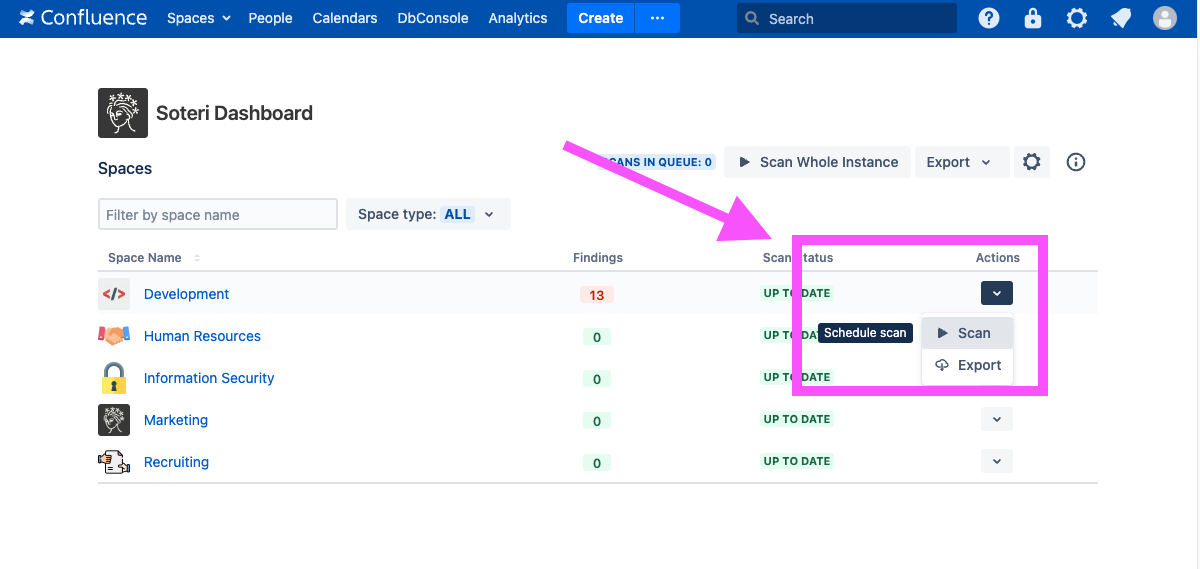Image resolution: width=1200 pixels, height=569 pixels.
Task: Click the info circle icon
Action: click(x=1076, y=162)
